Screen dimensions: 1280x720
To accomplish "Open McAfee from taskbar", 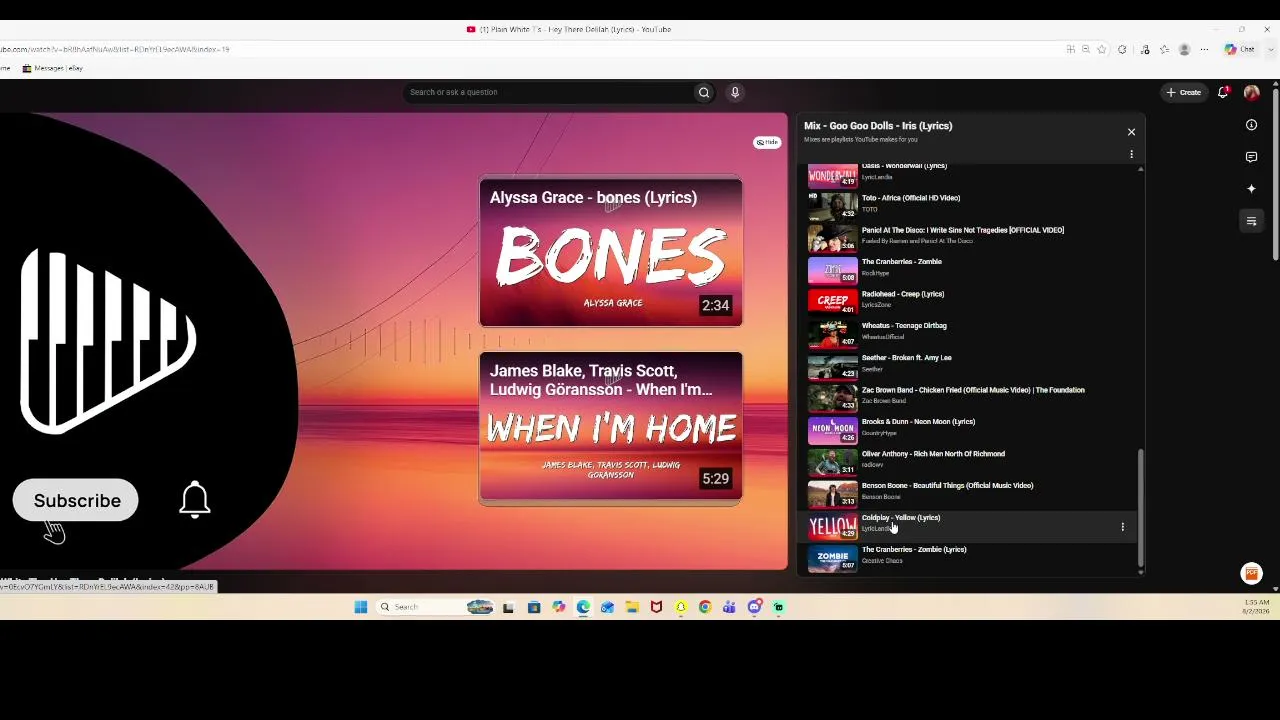I will pyautogui.click(x=656, y=607).
